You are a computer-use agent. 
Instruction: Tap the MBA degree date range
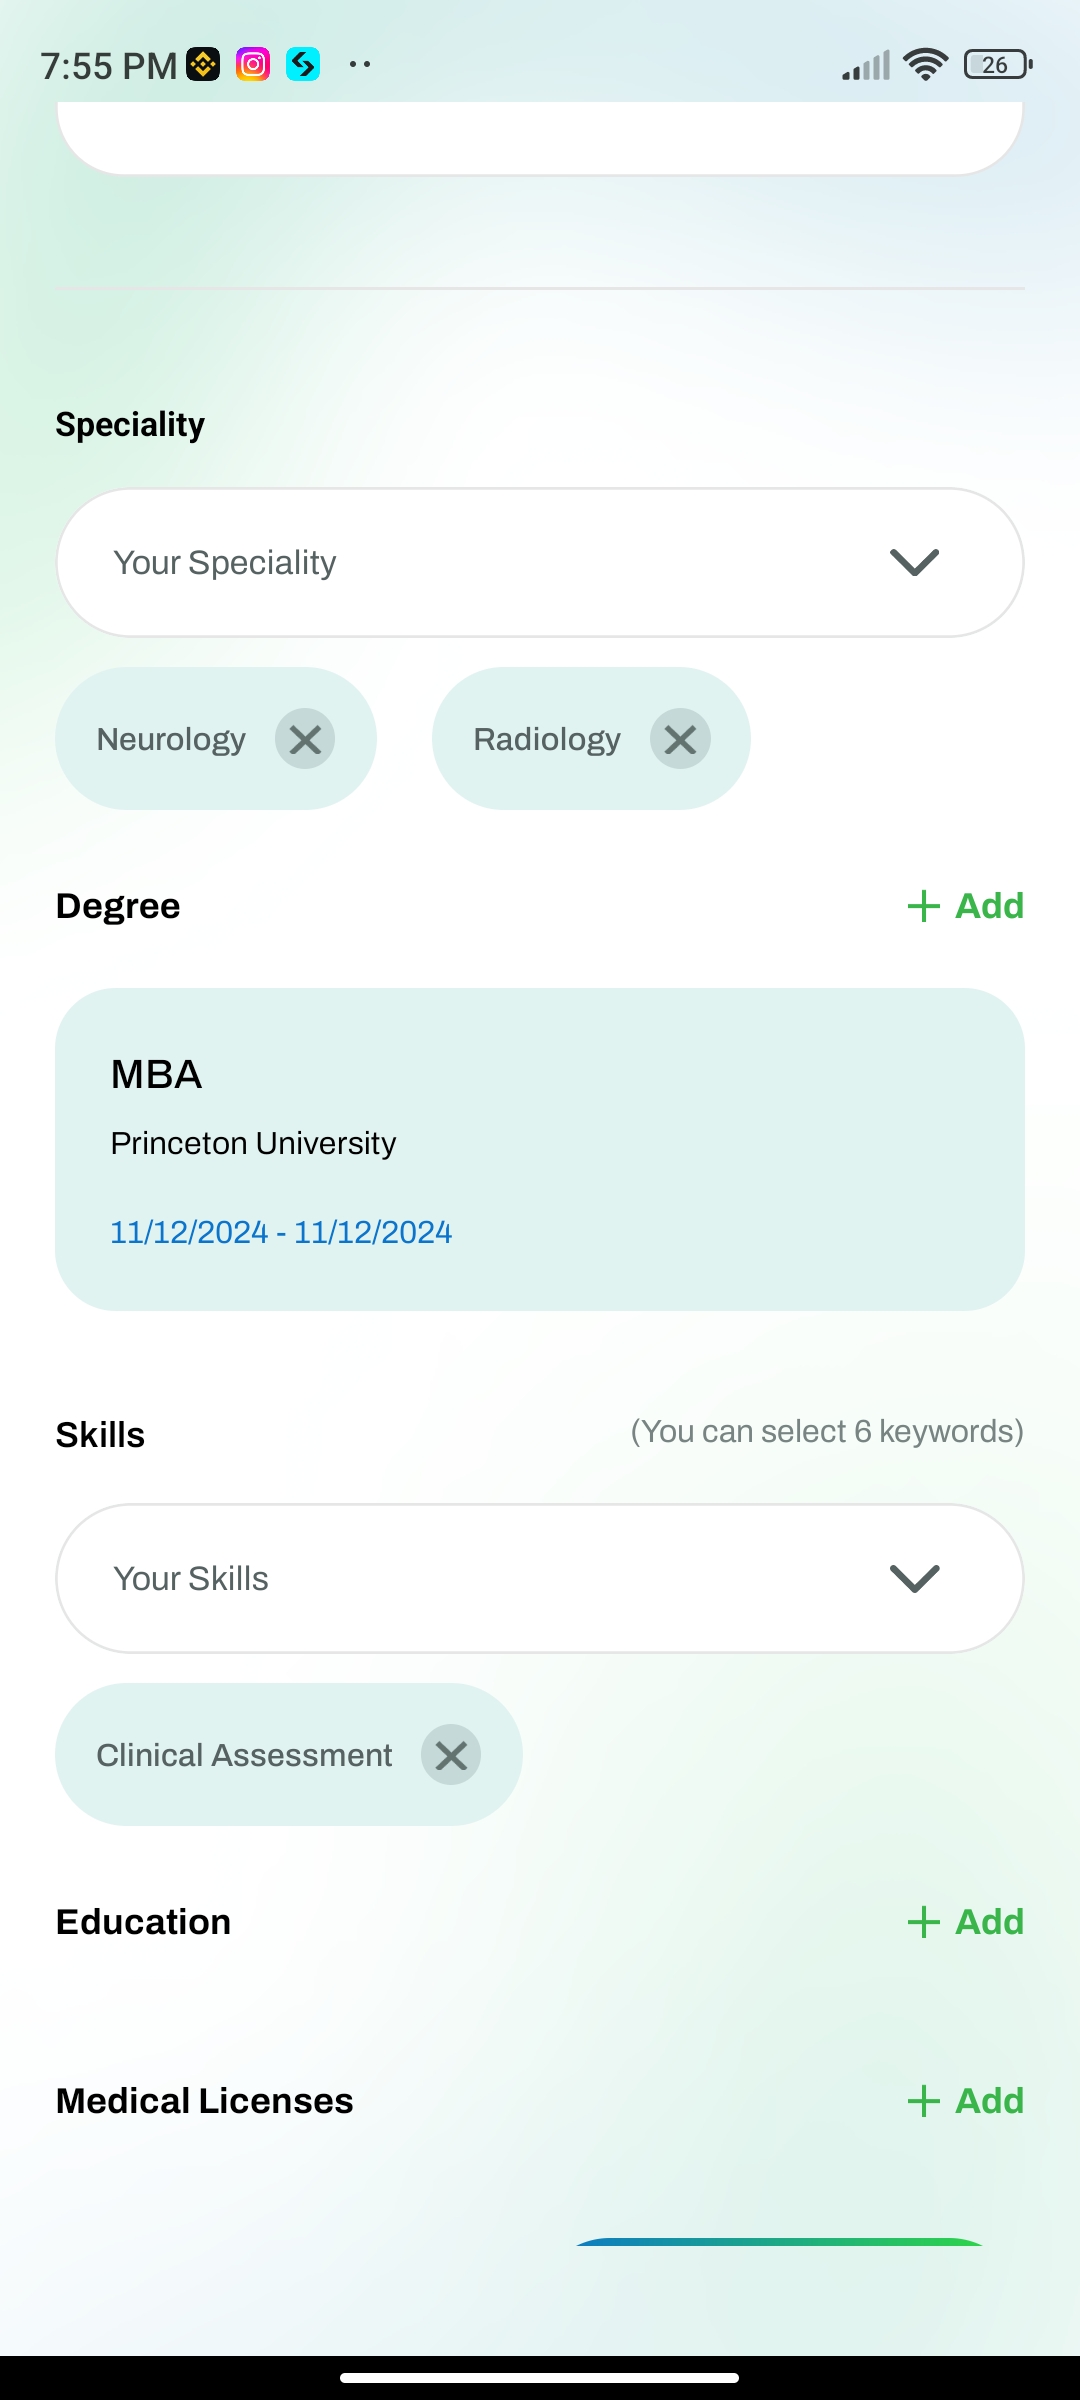(281, 1232)
